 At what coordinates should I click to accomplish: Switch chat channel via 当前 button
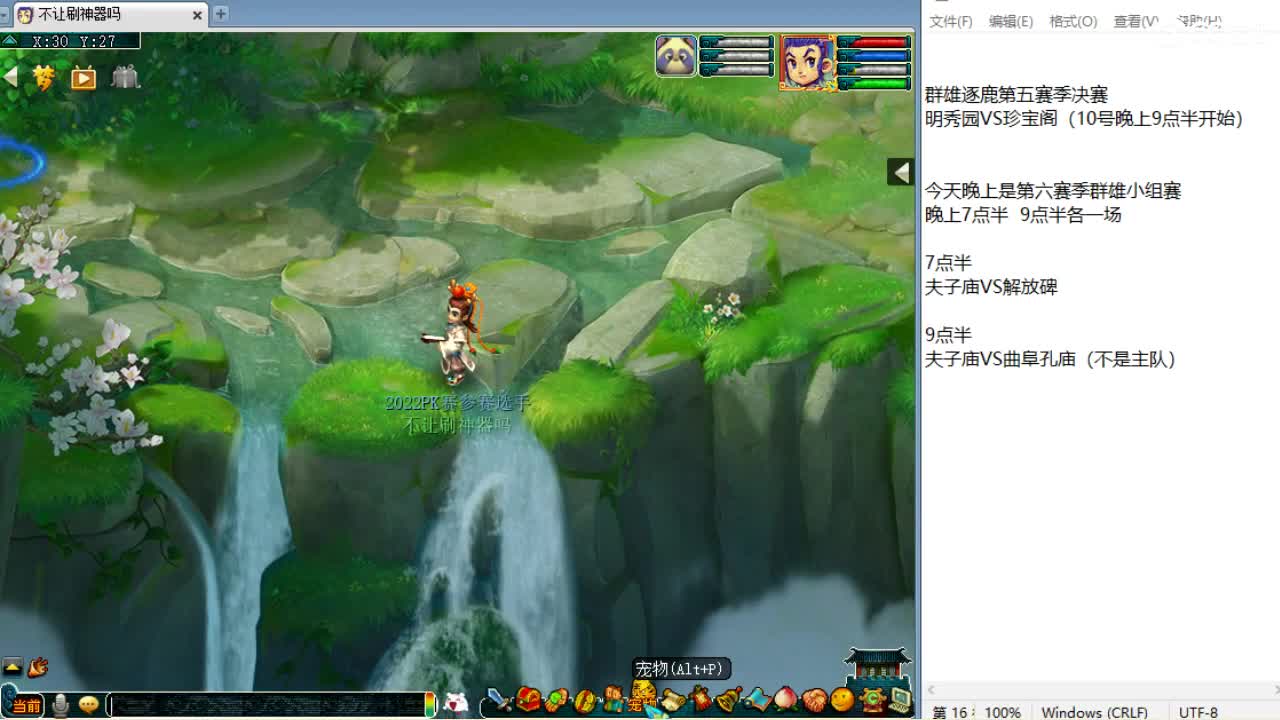tap(27, 705)
